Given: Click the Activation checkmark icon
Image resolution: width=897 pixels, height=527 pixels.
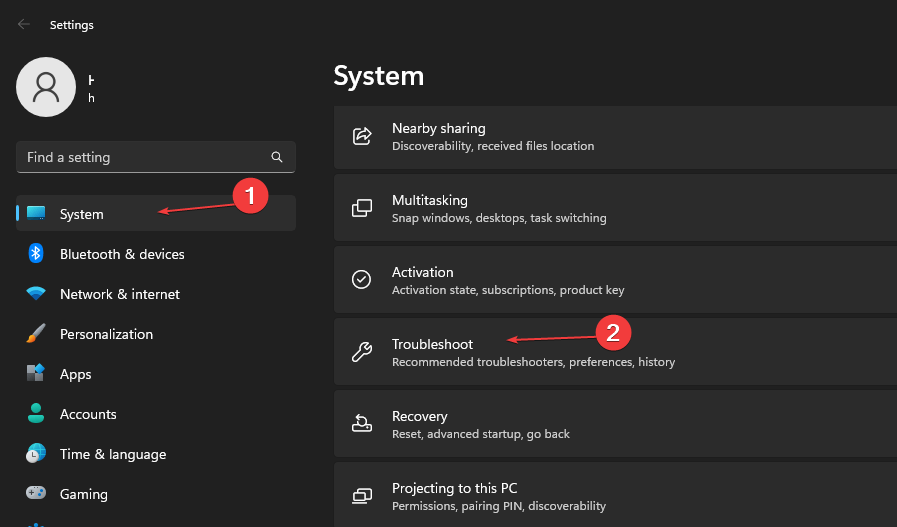Looking at the screenshot, I should [x=362, y=280].
